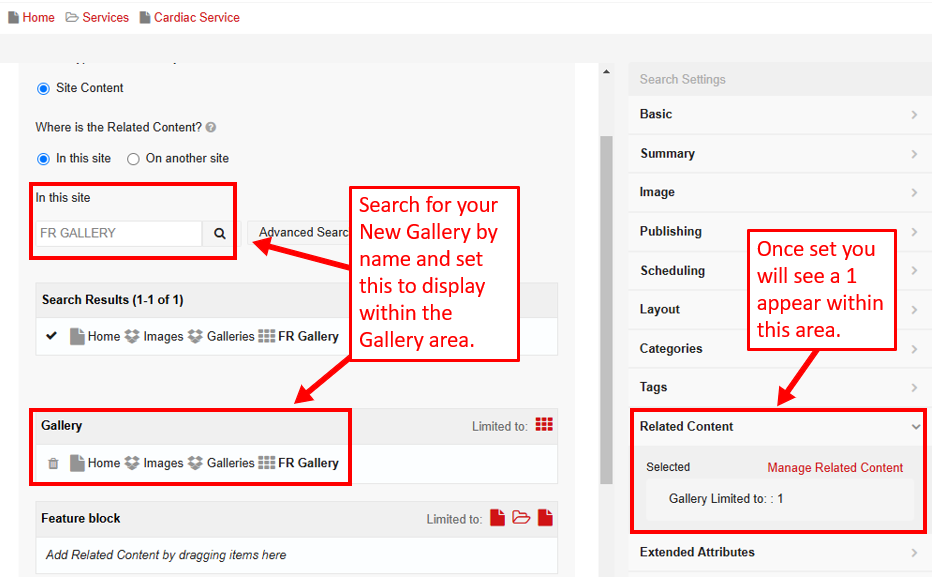Click the Galleries dropbox icon in search results
Viewport: 934px width, 584px height.
195,336
